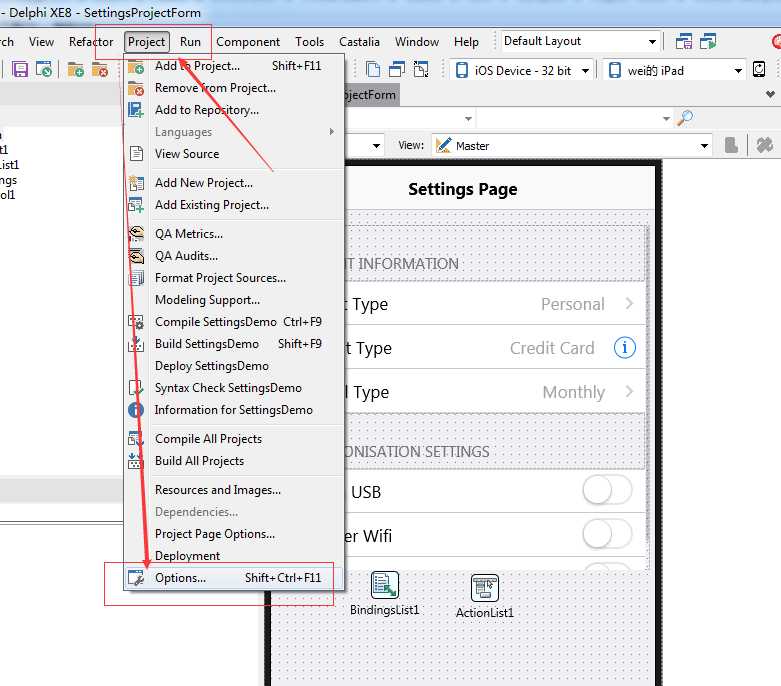Click the purple Save toolbar icon
Screen dimensions: 781x686
pyautogui.click(x=20, y=69)
